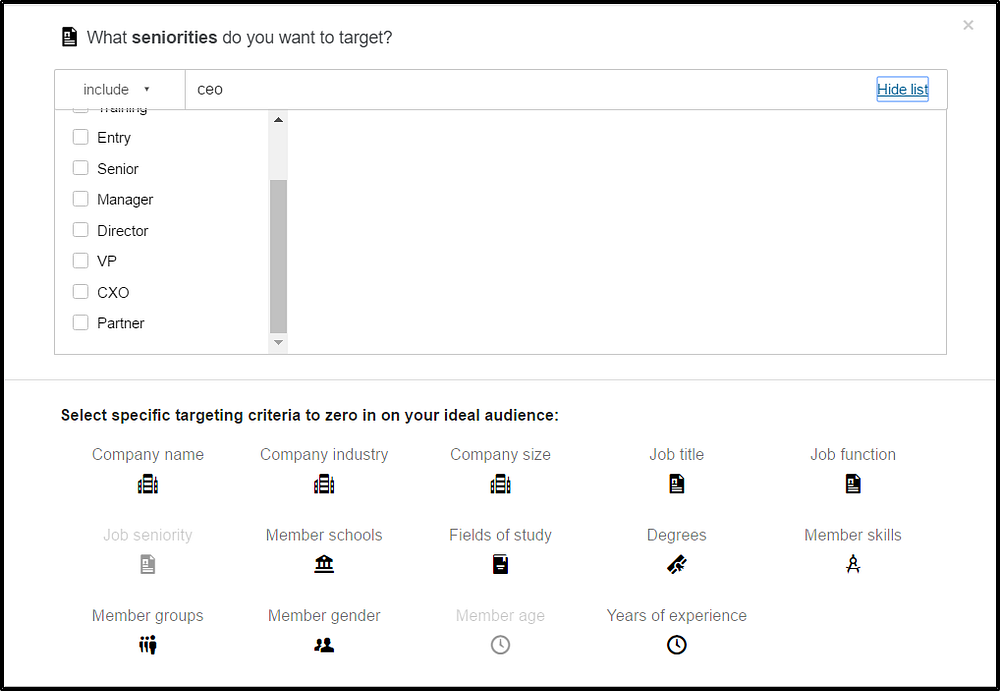Click the Job function document icon
The width and height of the screenshot is (1000, 691).
[853, 485]
